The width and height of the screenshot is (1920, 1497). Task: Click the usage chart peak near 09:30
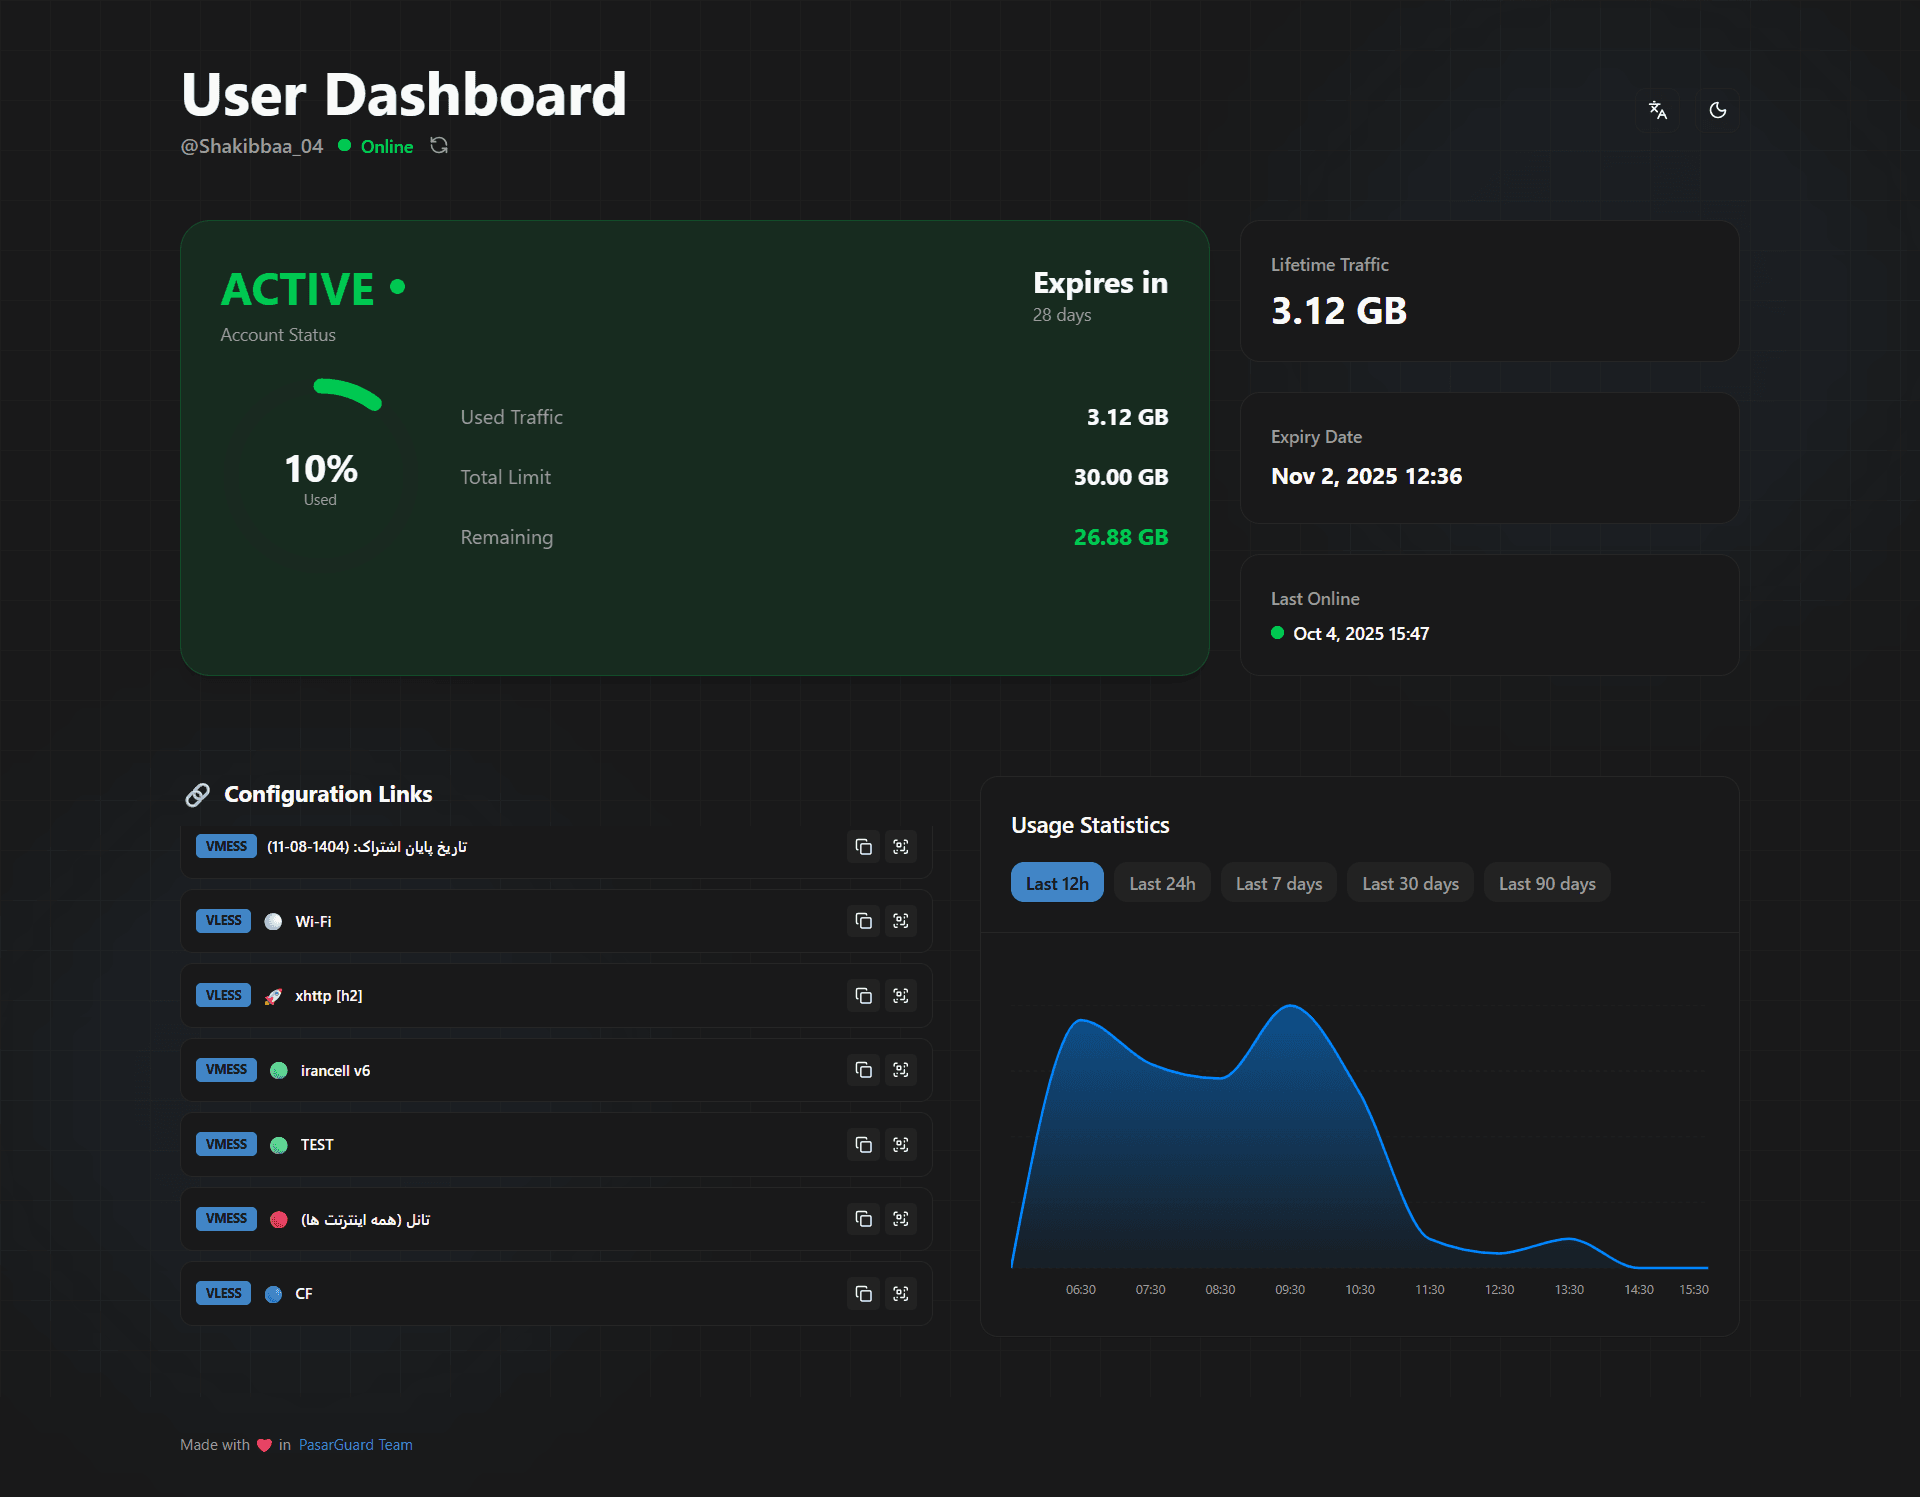1290,1008
